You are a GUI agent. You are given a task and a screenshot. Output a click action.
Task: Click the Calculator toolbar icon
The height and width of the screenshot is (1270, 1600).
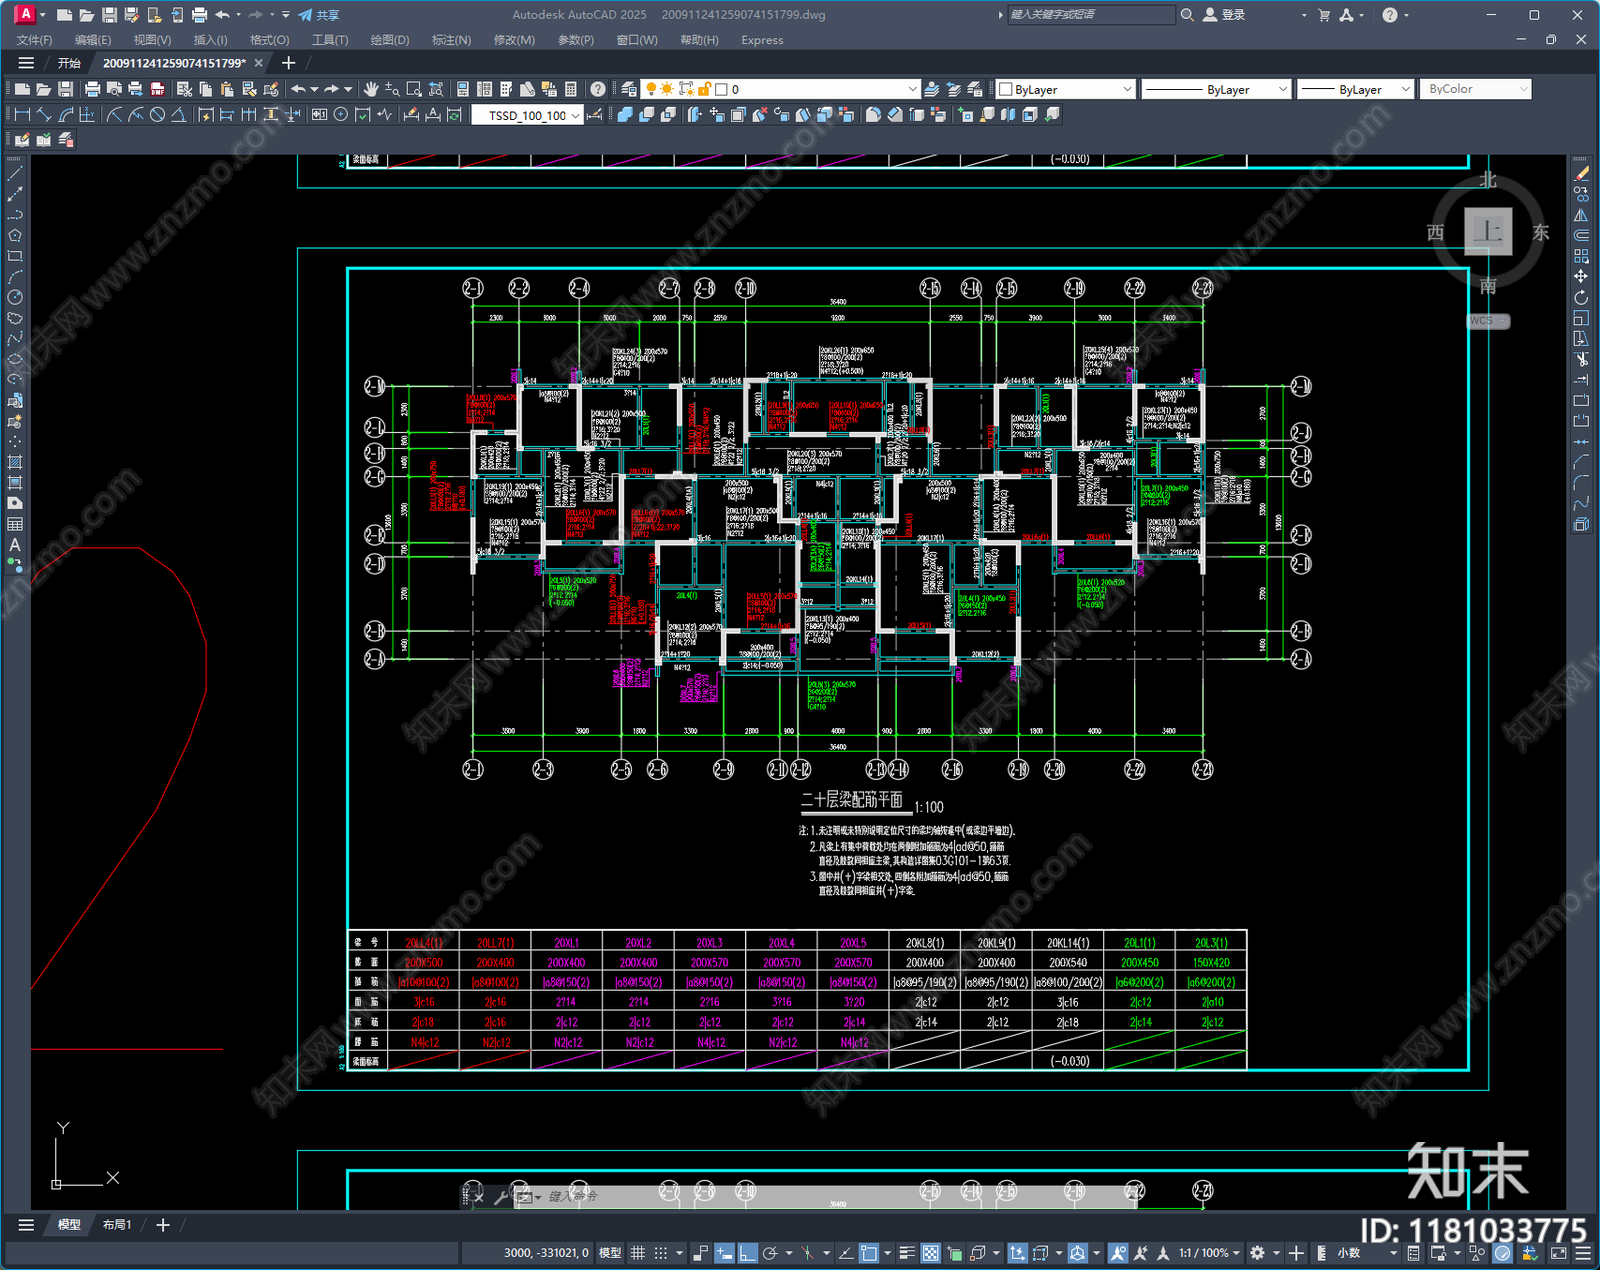[x=571, y=89]
